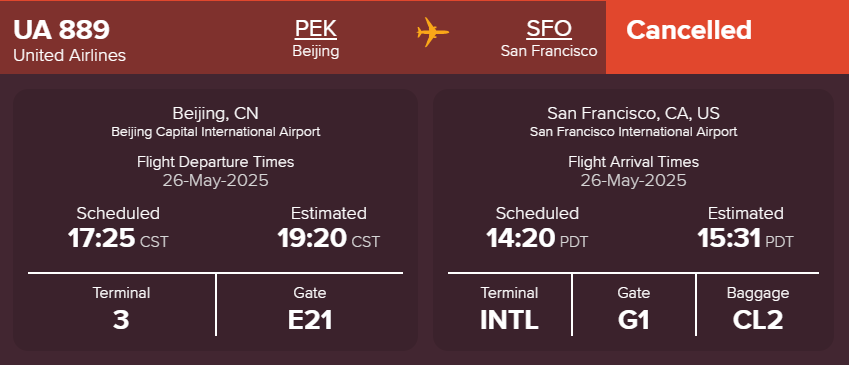This screenshot has height=365, width=849.
Task: Click arrival gate G1 value
Action: (x=634, y=320)
